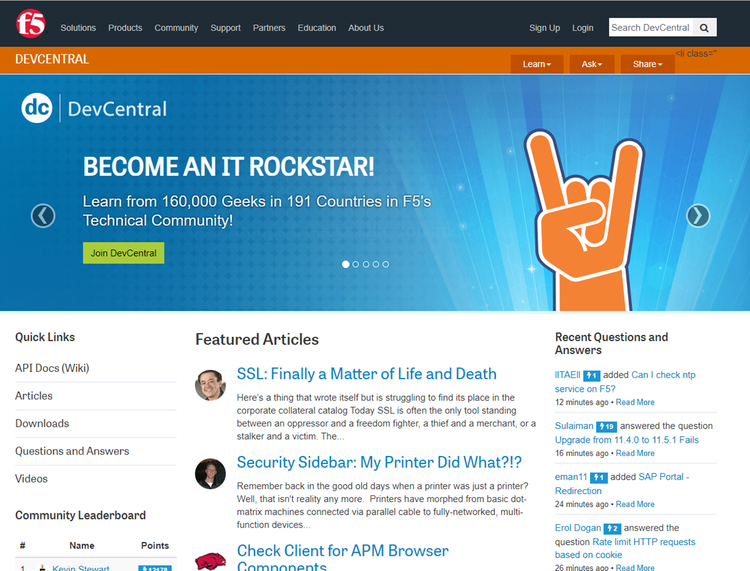
Task: Open IITAEI's user profile link
Action: click(x=567, y=375)
